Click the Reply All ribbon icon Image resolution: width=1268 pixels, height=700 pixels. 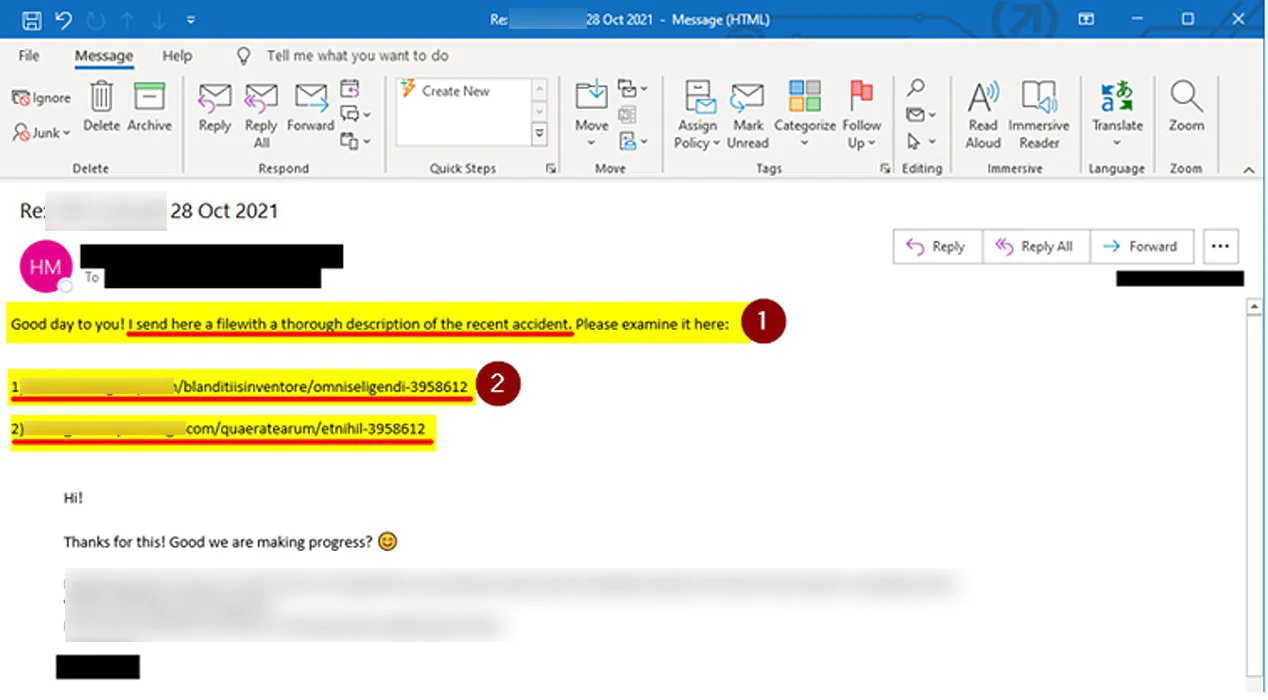point(261,110)
